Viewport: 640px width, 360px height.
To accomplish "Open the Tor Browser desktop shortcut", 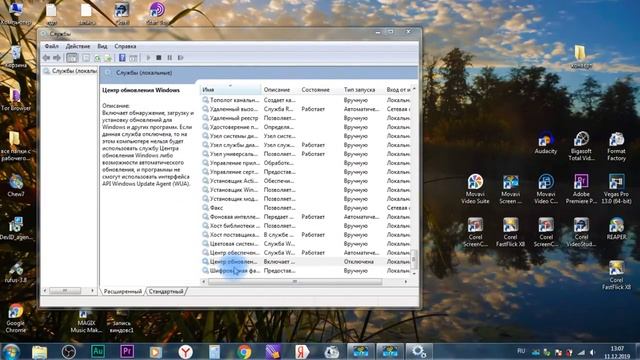I will [16, 100].
